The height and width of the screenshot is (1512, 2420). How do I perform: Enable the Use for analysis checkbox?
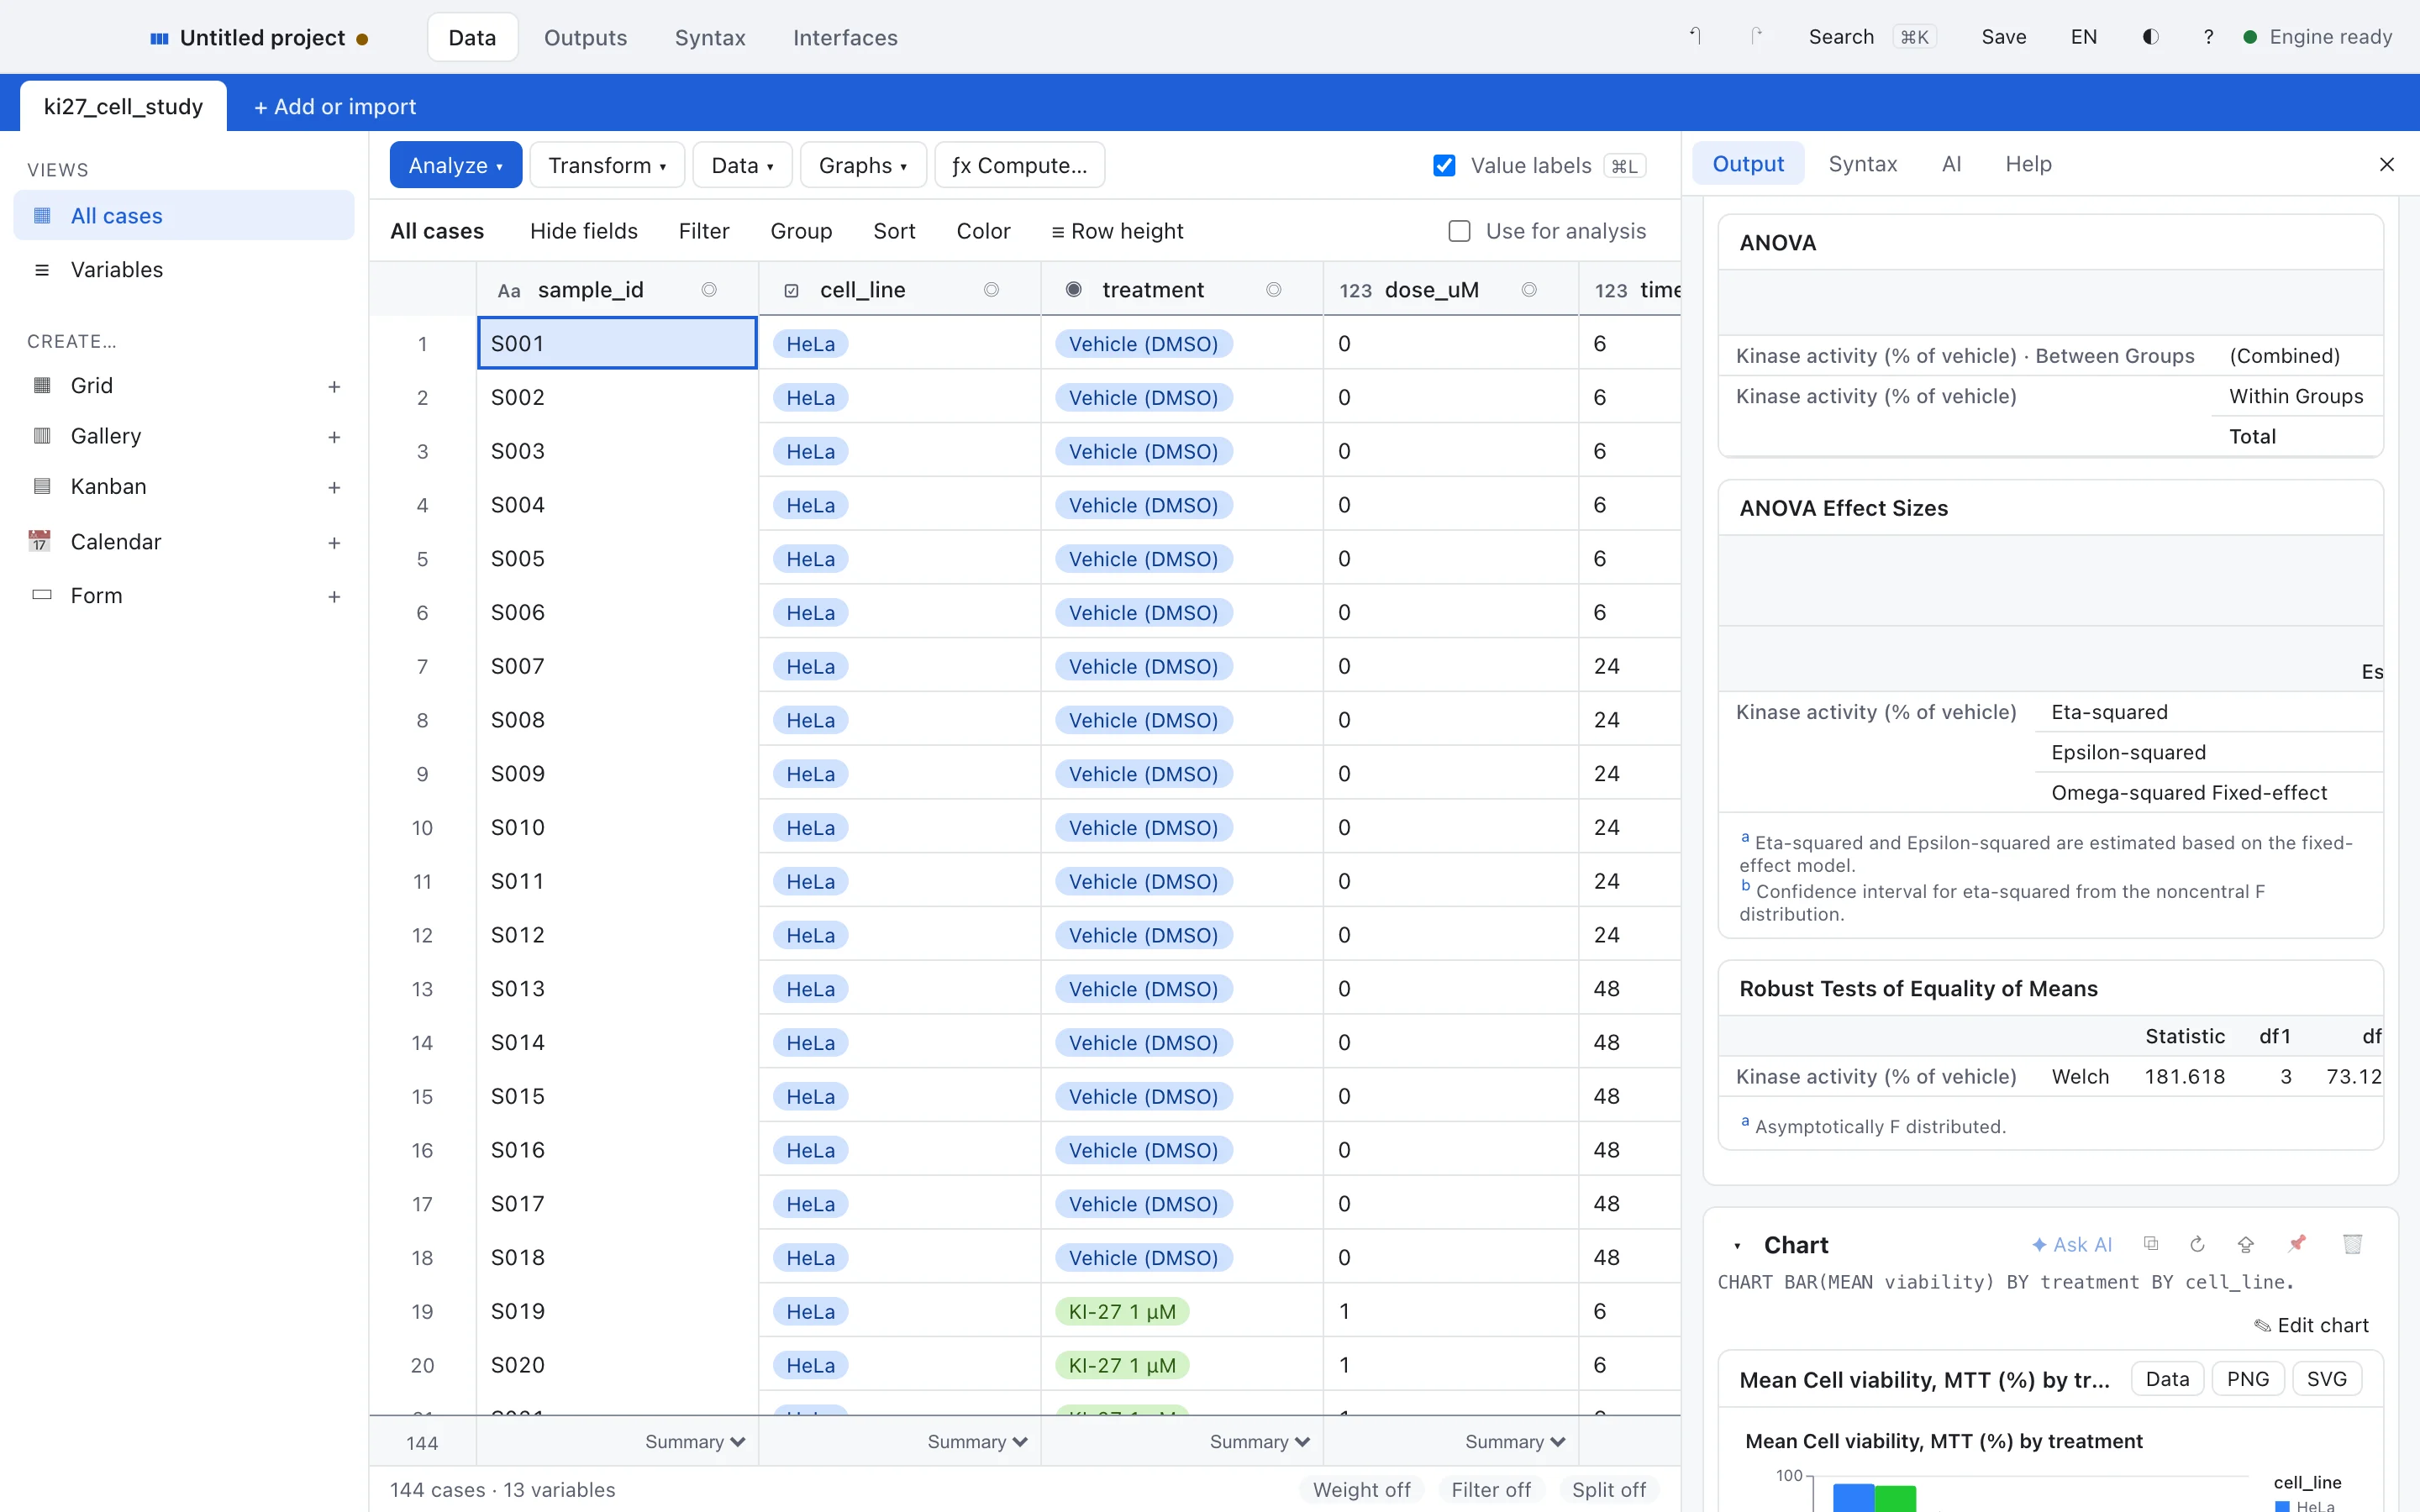[1460, 232]
